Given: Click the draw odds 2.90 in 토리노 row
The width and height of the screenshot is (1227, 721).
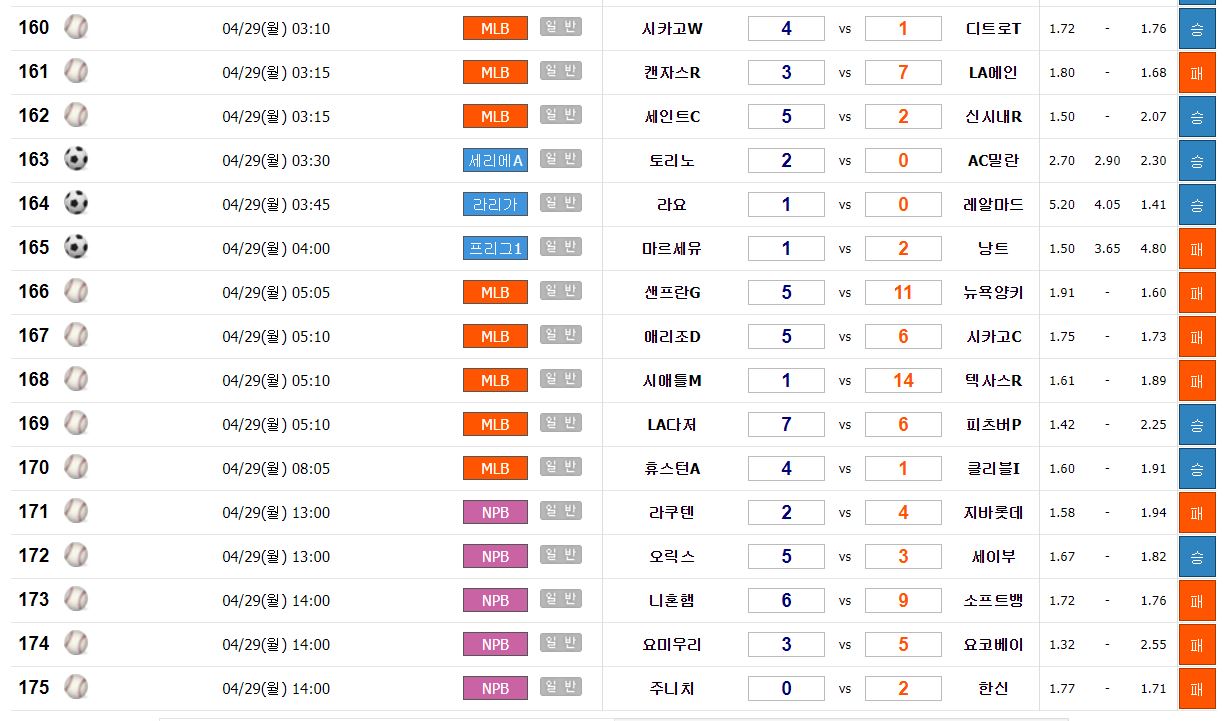Looking at the screenshot, I should point(1107,161).
